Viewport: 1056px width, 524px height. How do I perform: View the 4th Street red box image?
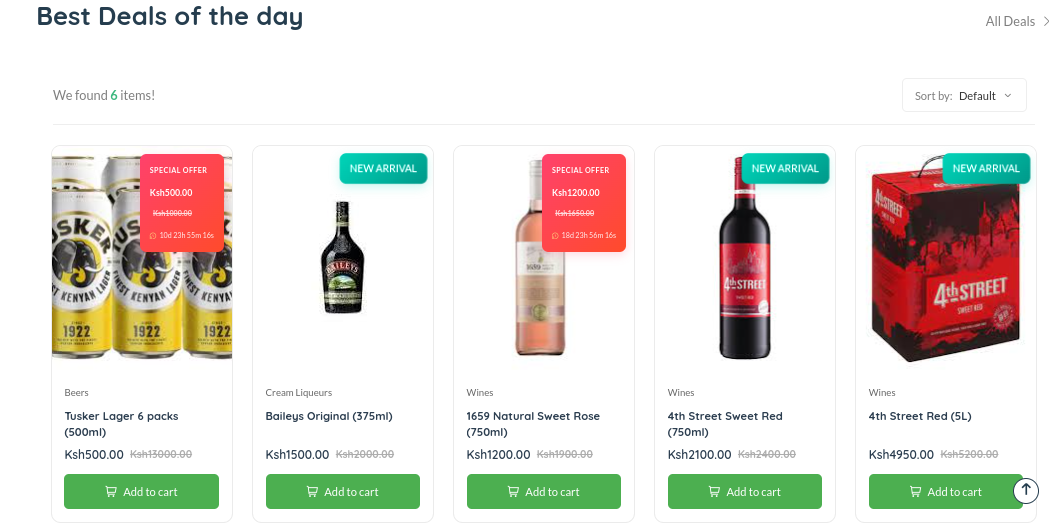[x=946, y=259]
